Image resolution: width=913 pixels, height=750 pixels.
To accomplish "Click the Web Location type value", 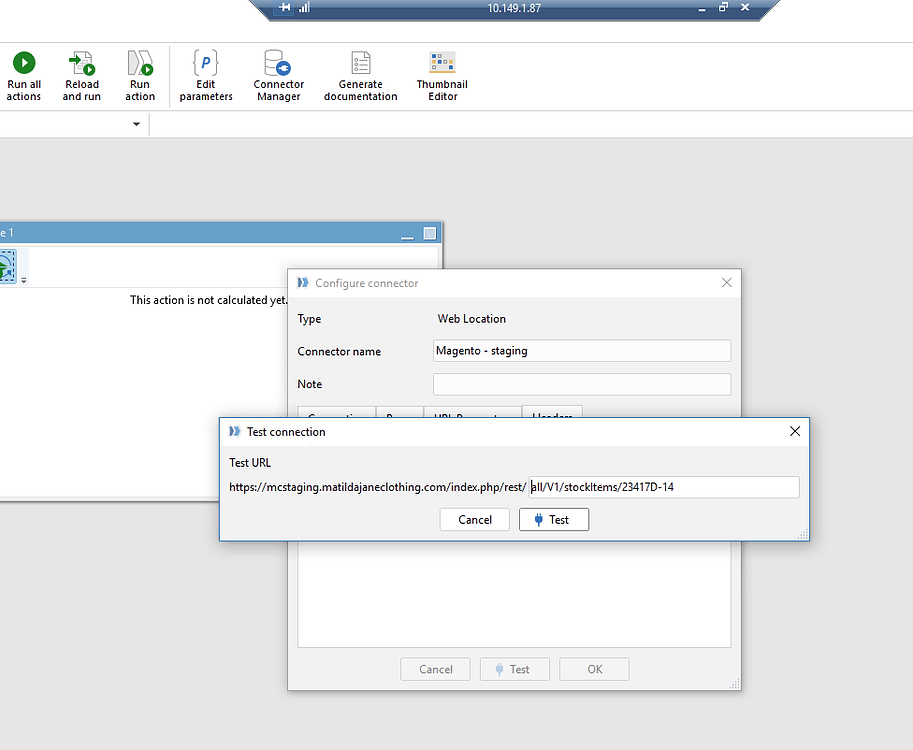I will point(472,319).
